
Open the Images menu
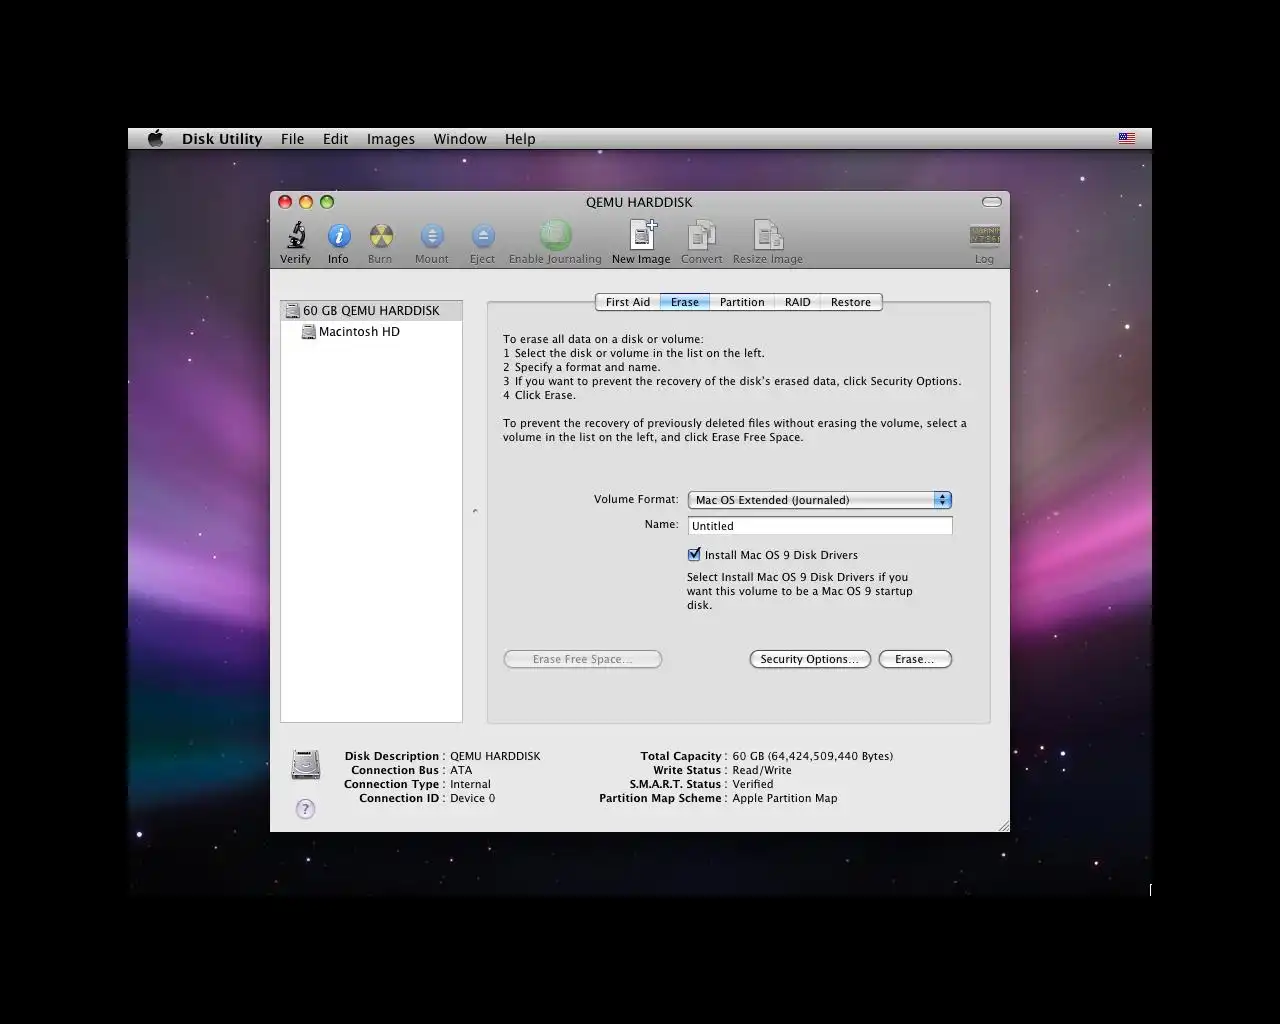pyautogui.click(x=391, y=139)
